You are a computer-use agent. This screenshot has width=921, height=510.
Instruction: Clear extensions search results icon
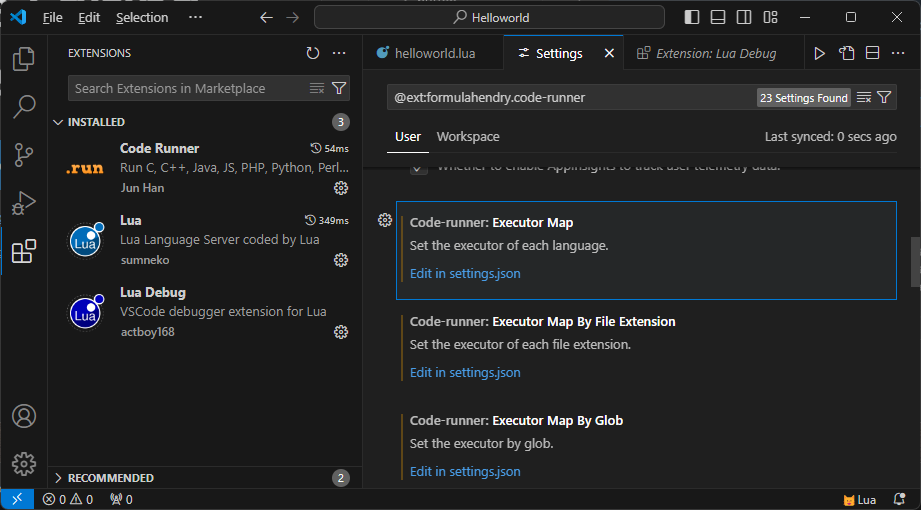point(317,88)
